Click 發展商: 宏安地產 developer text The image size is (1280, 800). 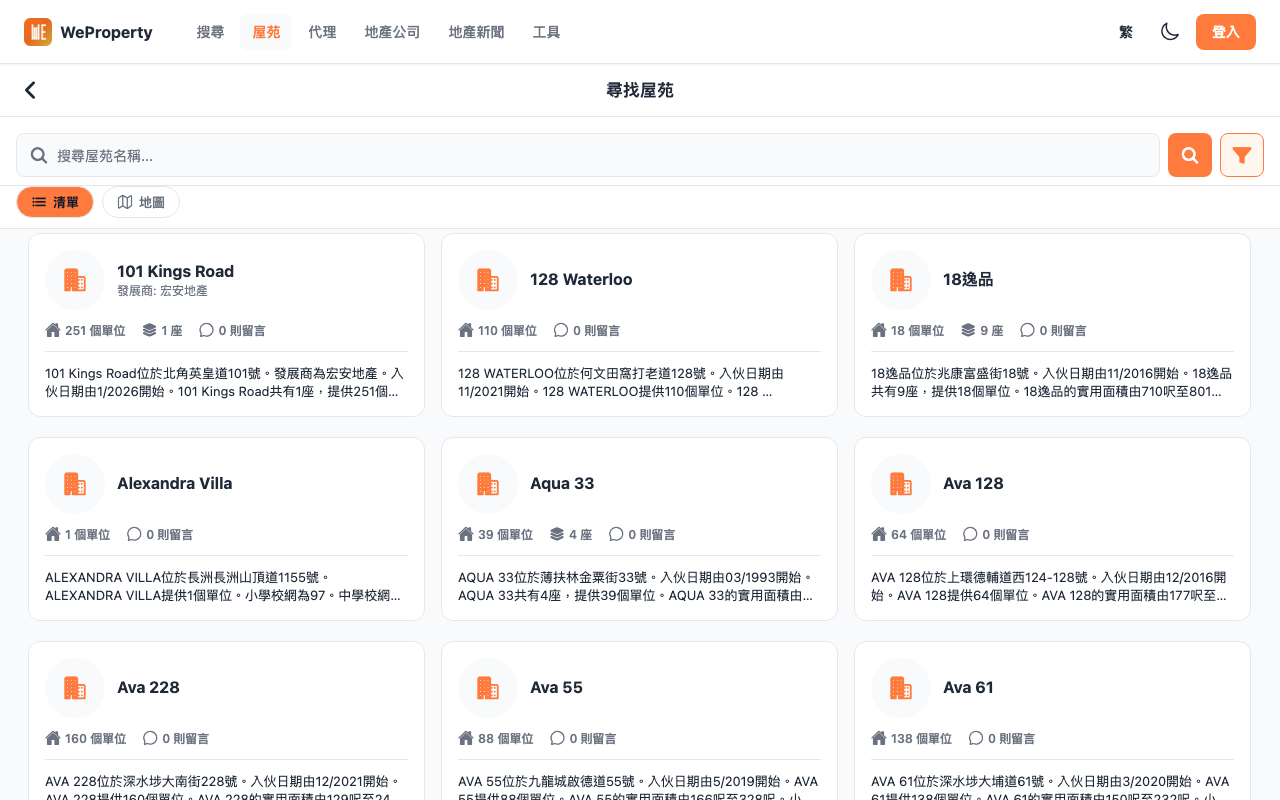tap(162, 291)
